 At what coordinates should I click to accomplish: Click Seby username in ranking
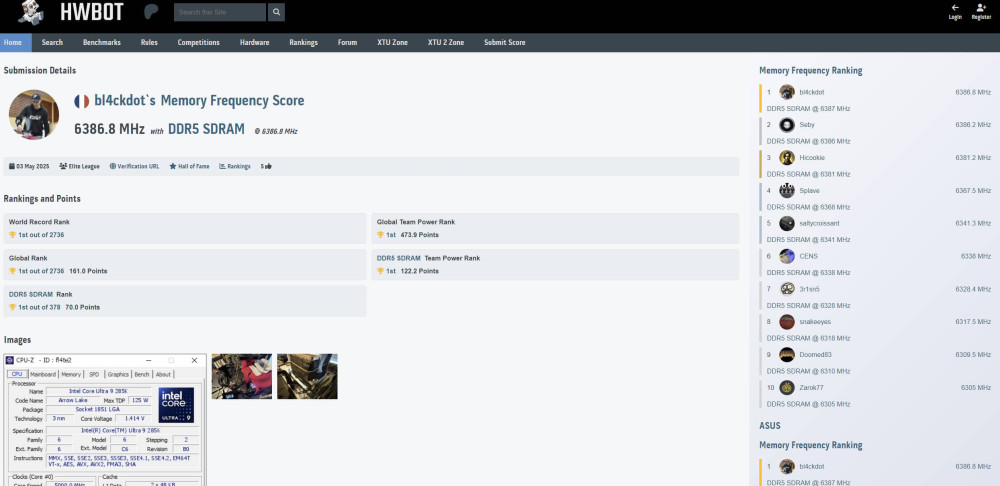tap(807, 125)
